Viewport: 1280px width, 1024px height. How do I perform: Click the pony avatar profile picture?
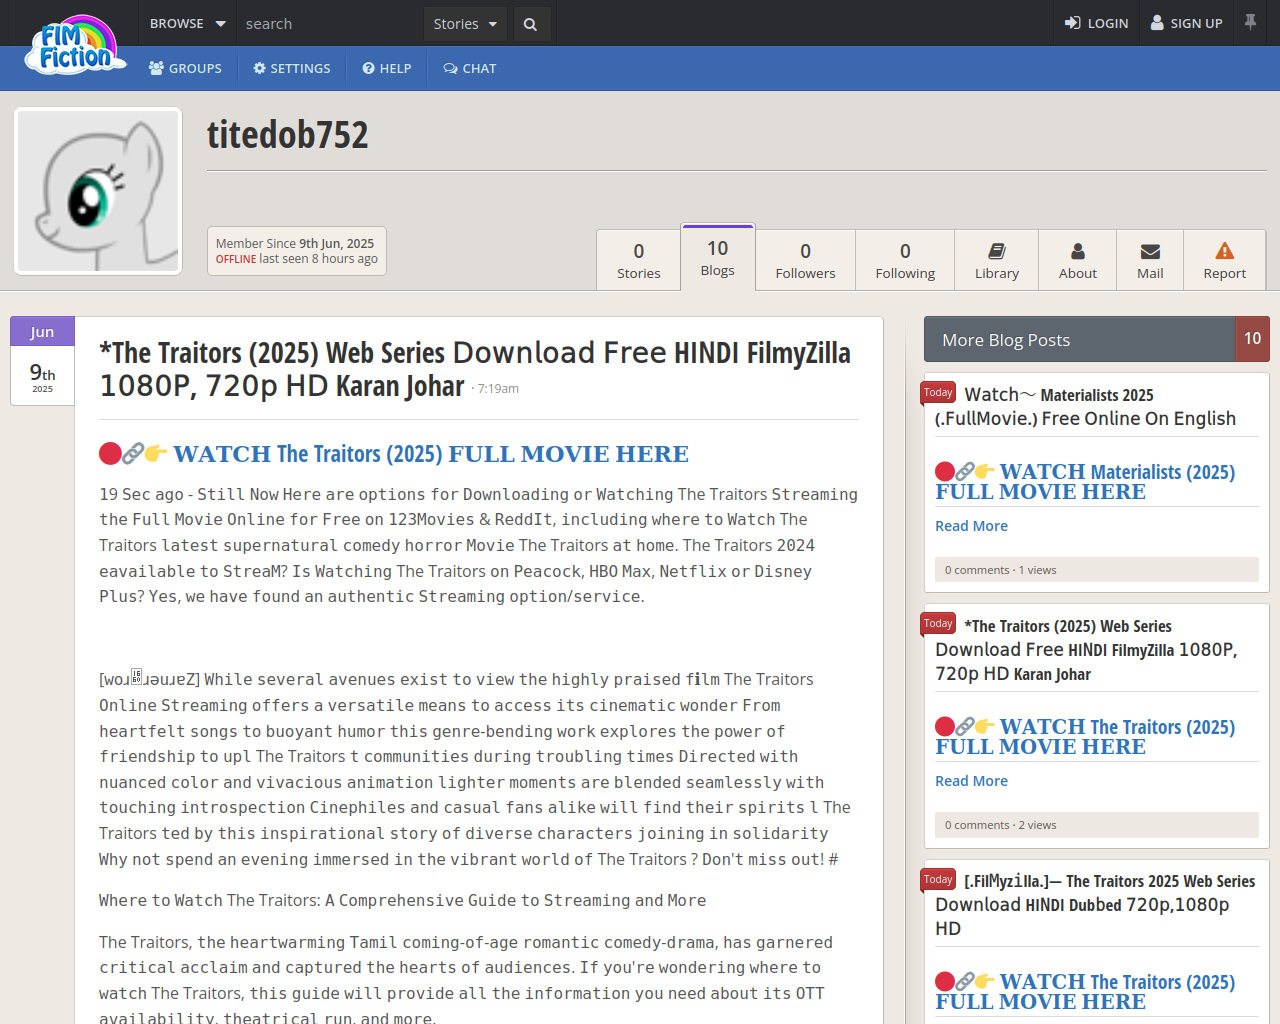pyautogui.click(x=98, y=191)
